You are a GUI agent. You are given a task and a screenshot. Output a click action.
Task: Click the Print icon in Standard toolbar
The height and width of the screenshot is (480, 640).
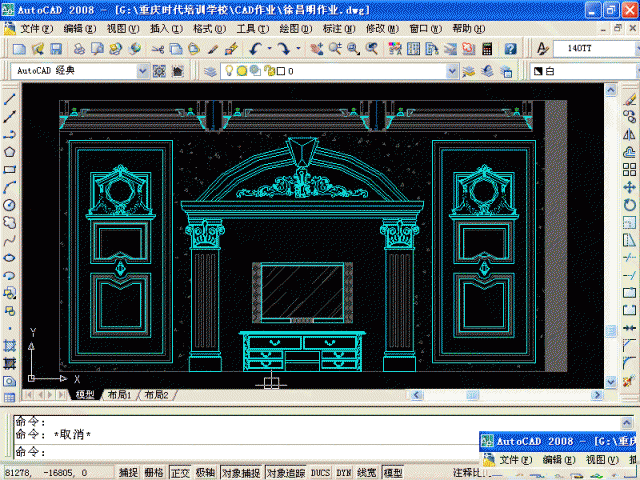(x=75, y=48)
